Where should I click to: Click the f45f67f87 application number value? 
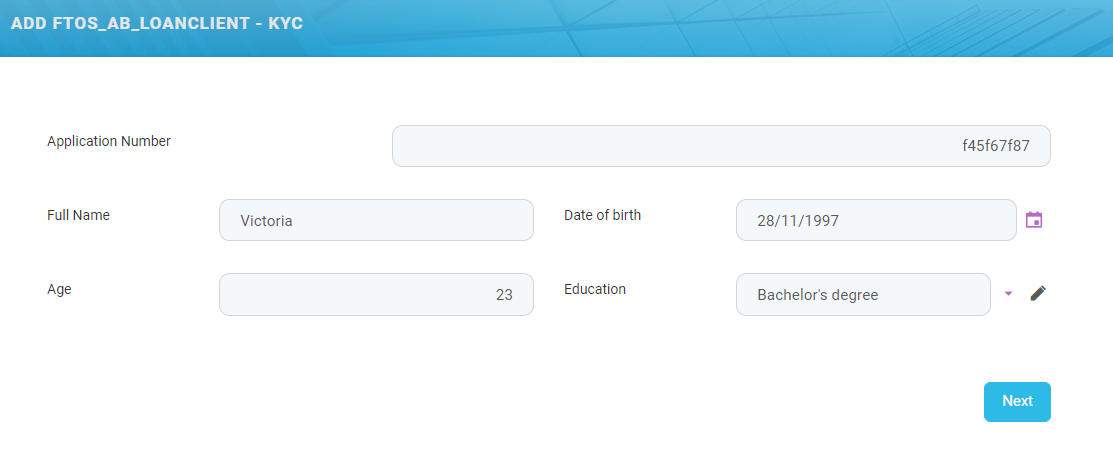pyautogui.click(x=995, y=146)
